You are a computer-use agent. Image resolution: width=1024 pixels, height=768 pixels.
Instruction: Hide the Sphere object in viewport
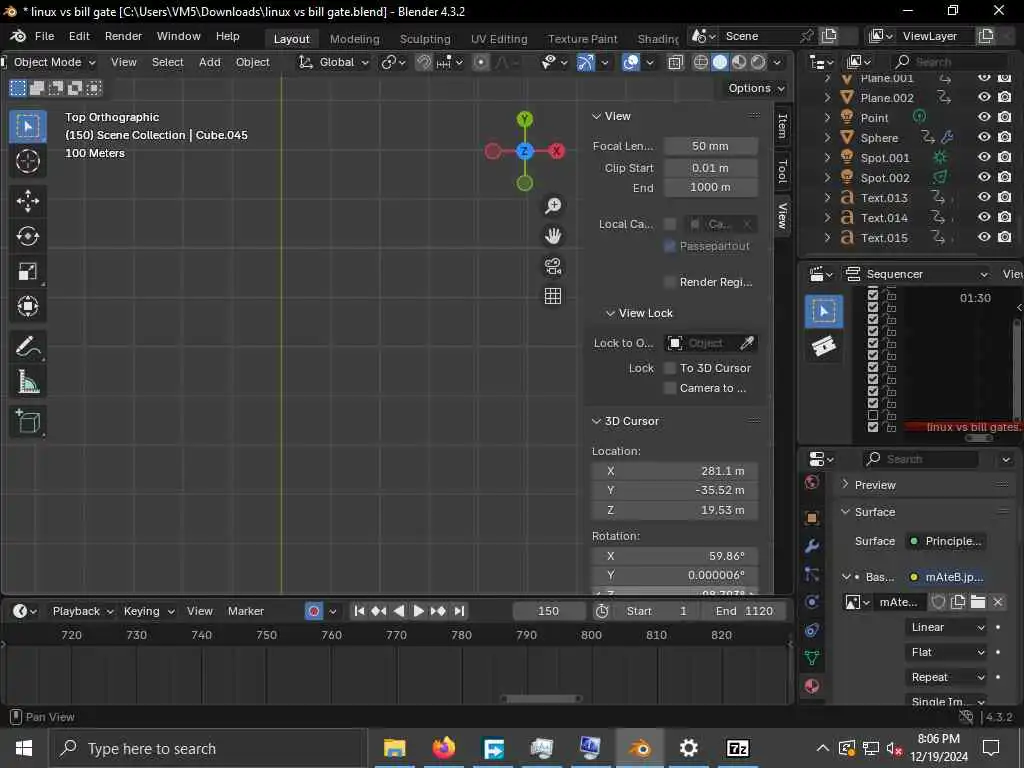point(984,137)
